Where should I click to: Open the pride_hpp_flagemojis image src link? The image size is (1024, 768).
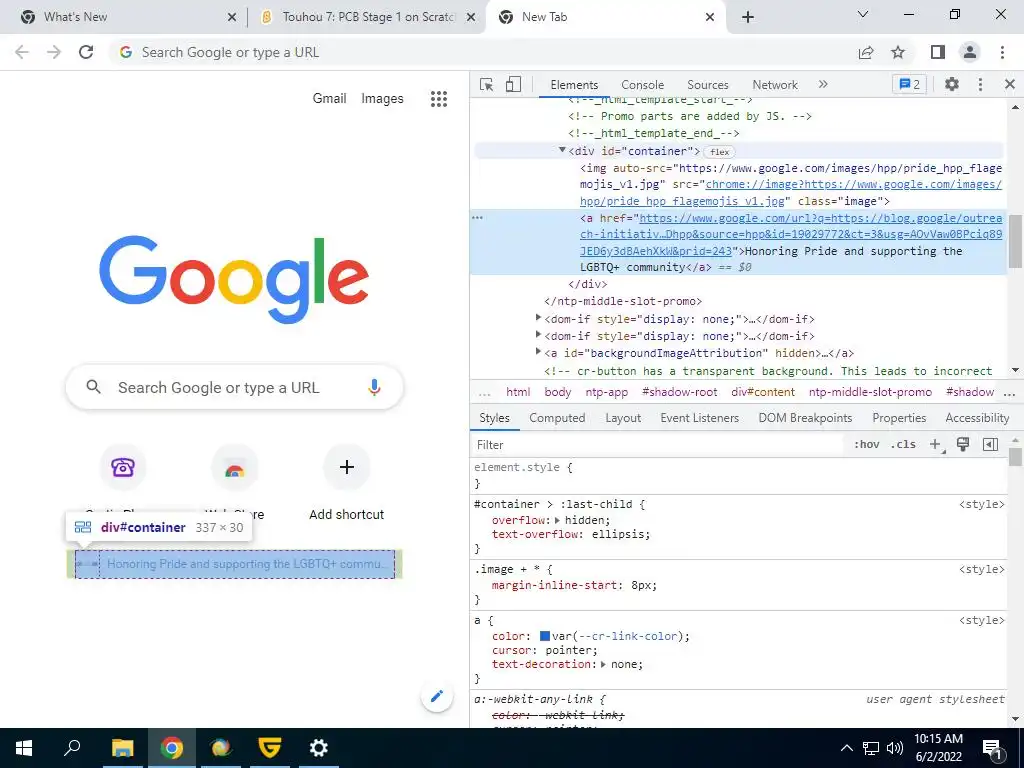790,193
